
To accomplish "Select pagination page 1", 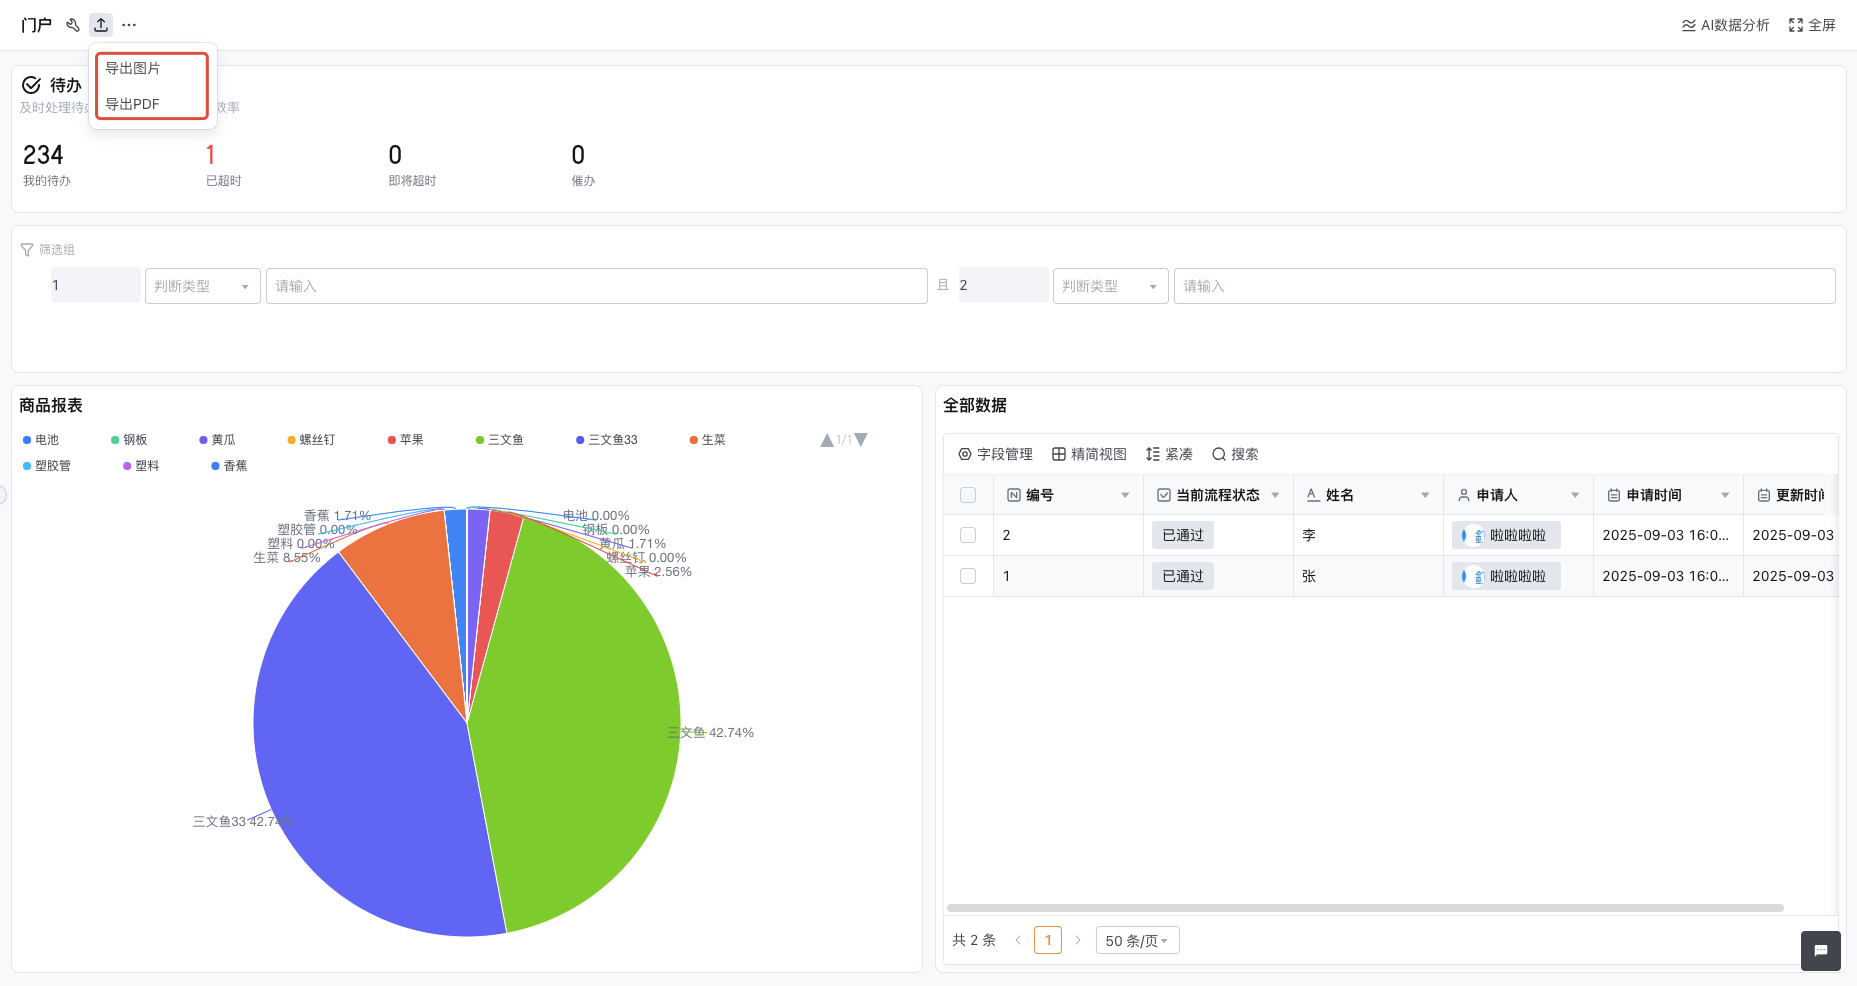I will click(1048, 940).
